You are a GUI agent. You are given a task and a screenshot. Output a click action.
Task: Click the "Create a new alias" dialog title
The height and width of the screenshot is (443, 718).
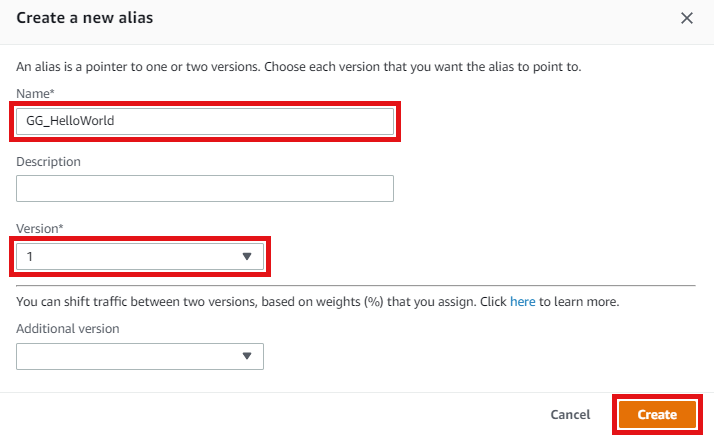(85, 18)
